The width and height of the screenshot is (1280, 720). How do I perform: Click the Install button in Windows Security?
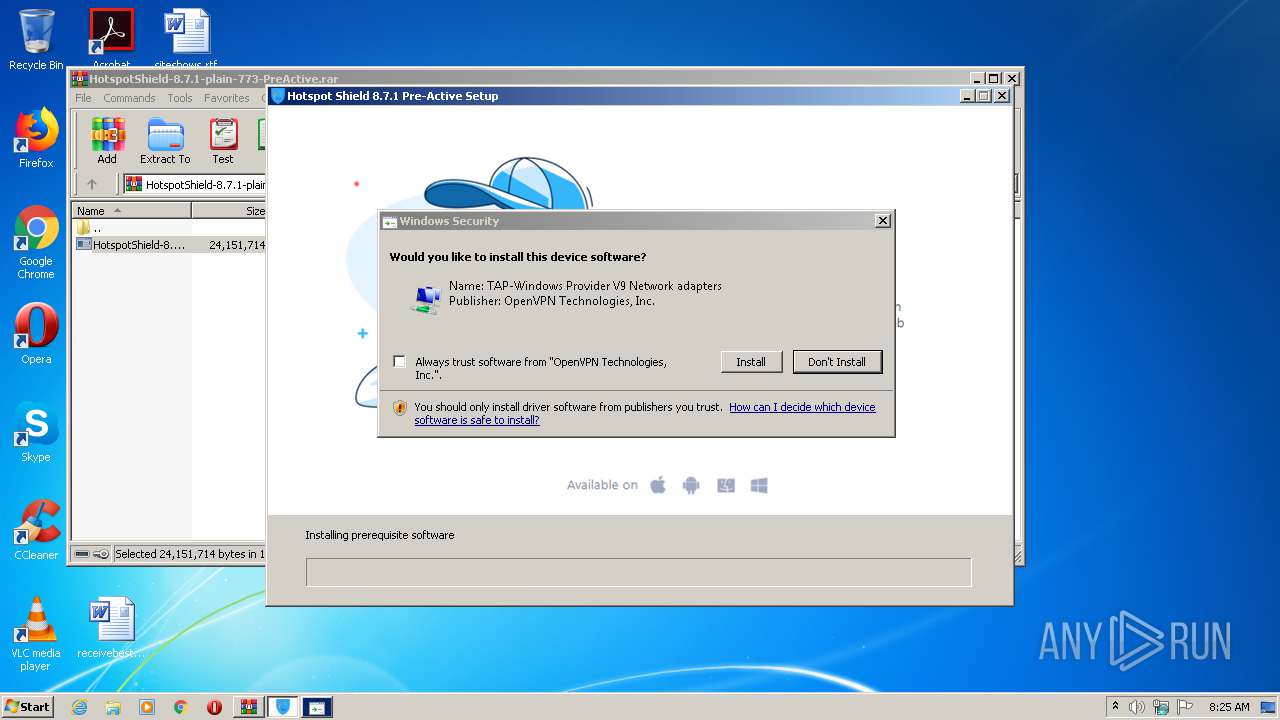751,362
